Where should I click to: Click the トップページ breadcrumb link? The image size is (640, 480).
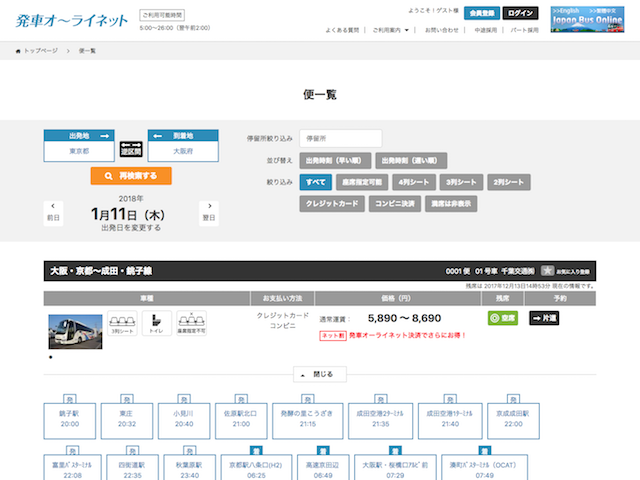click(41, 51)
